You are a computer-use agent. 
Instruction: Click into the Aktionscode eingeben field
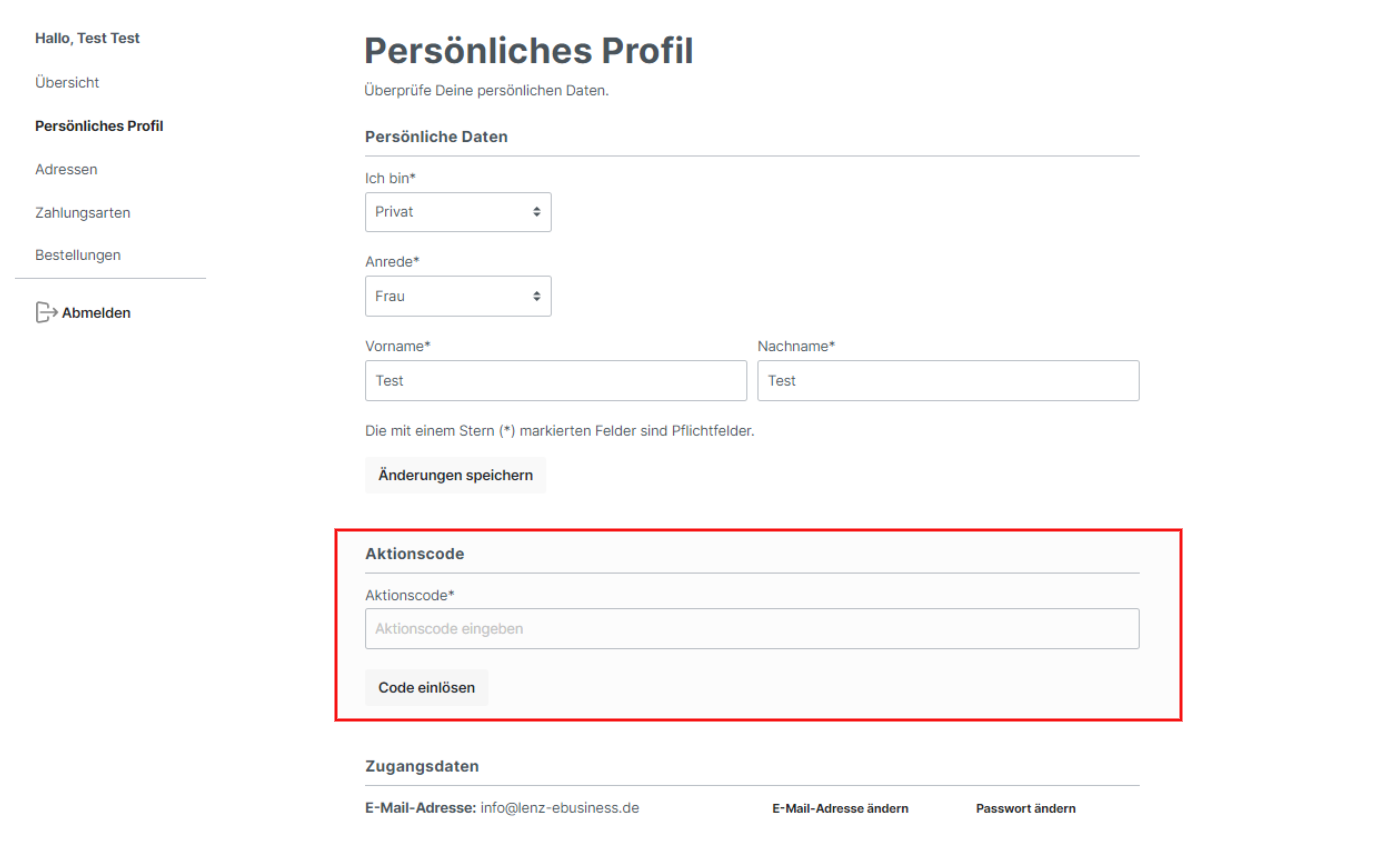[x=752, y=629]
